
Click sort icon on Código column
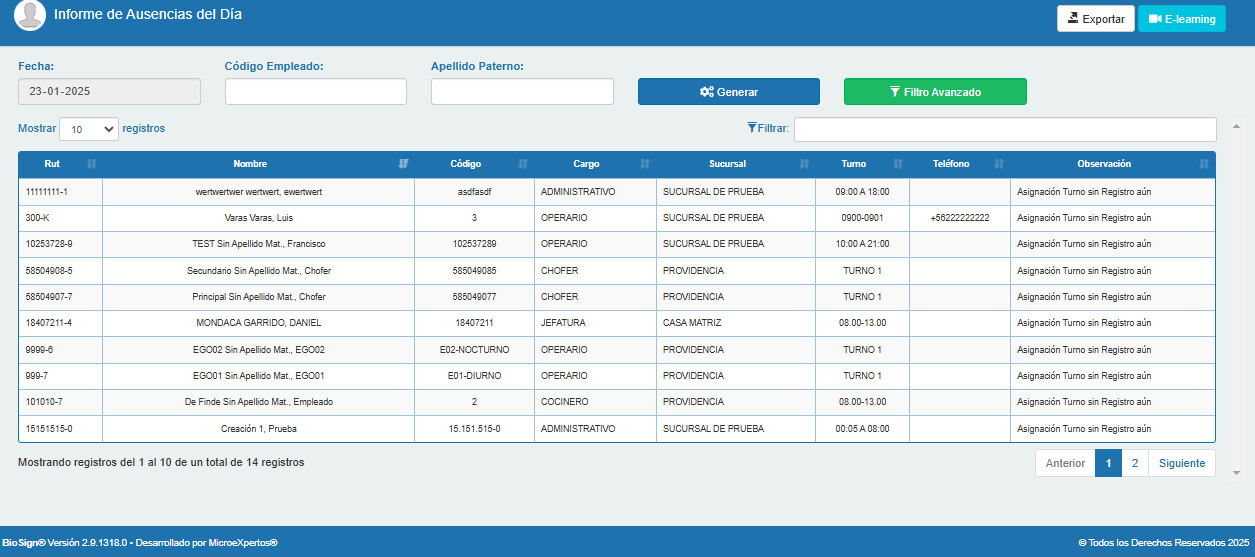pos(523,164)
